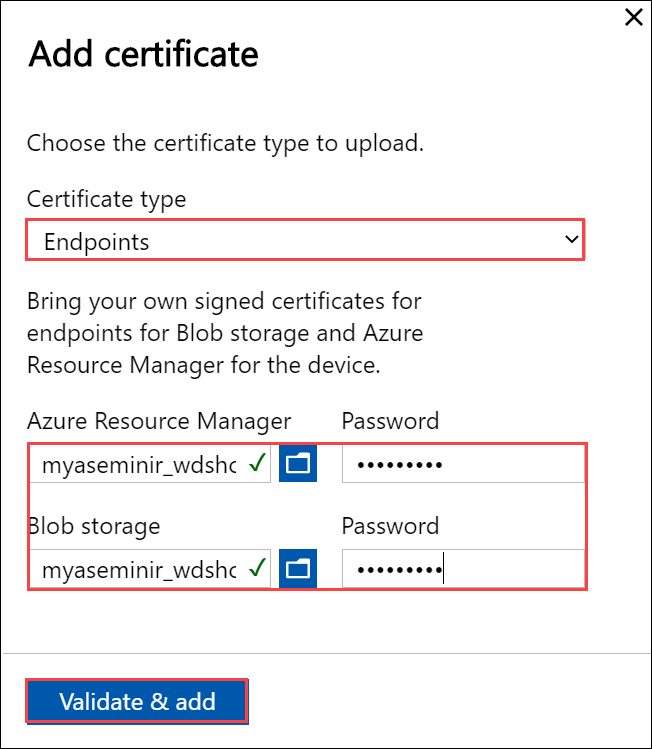Image resolution: width=652 pixels, height=749 pixels.
Task: Click the Password label beside Blob storage
Action: coord(390,526)
